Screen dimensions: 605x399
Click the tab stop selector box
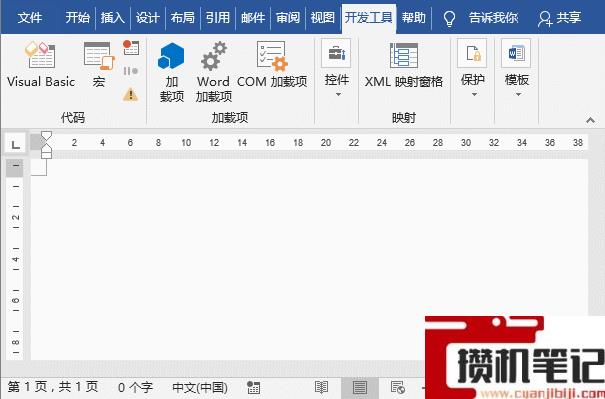[15, 144]
